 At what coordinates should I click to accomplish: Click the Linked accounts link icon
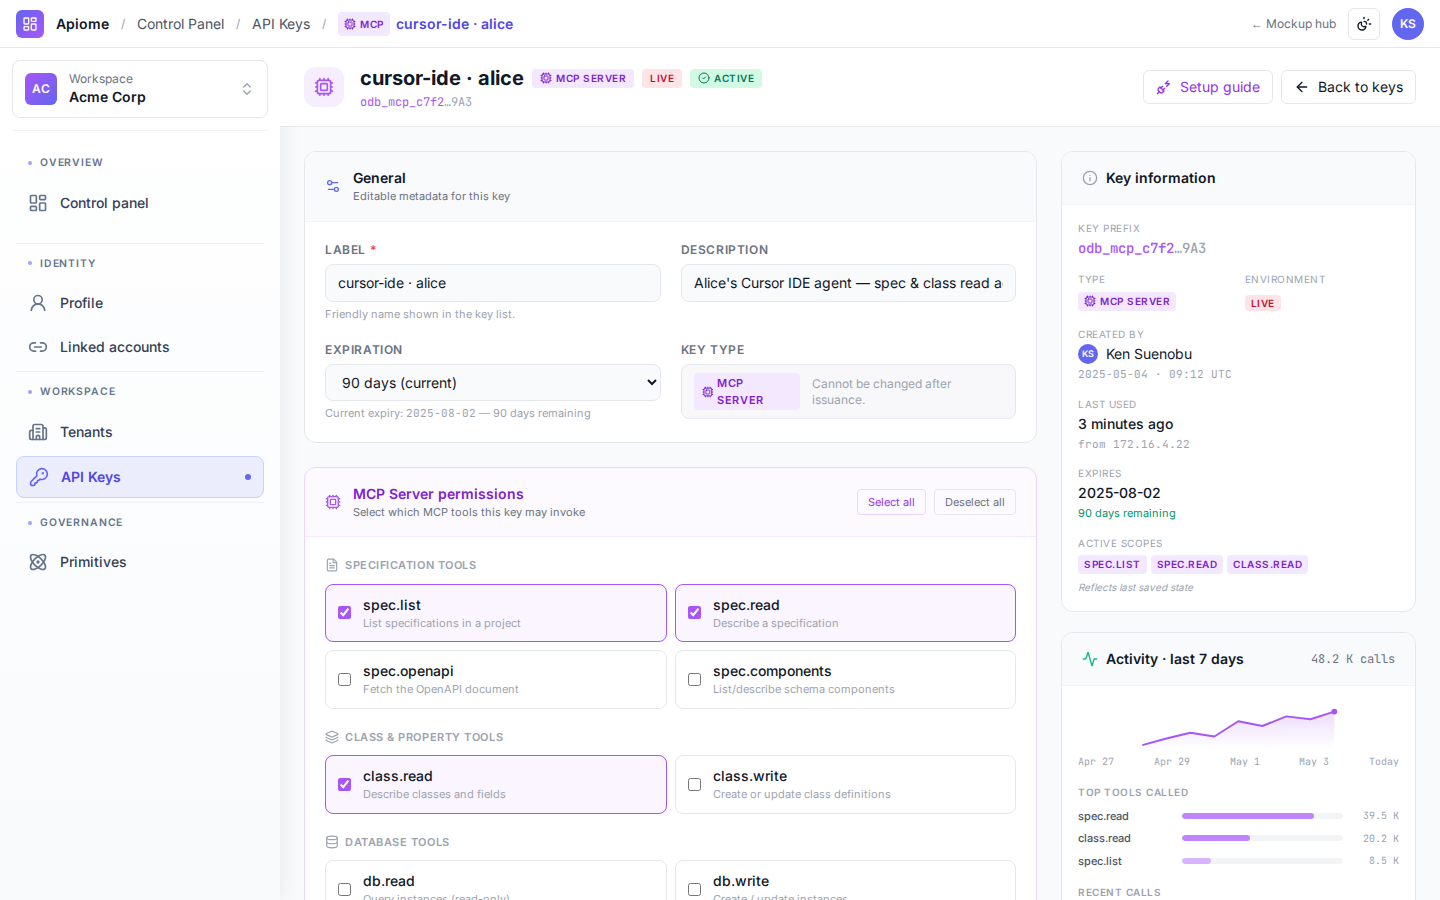[x=38, y=347]
